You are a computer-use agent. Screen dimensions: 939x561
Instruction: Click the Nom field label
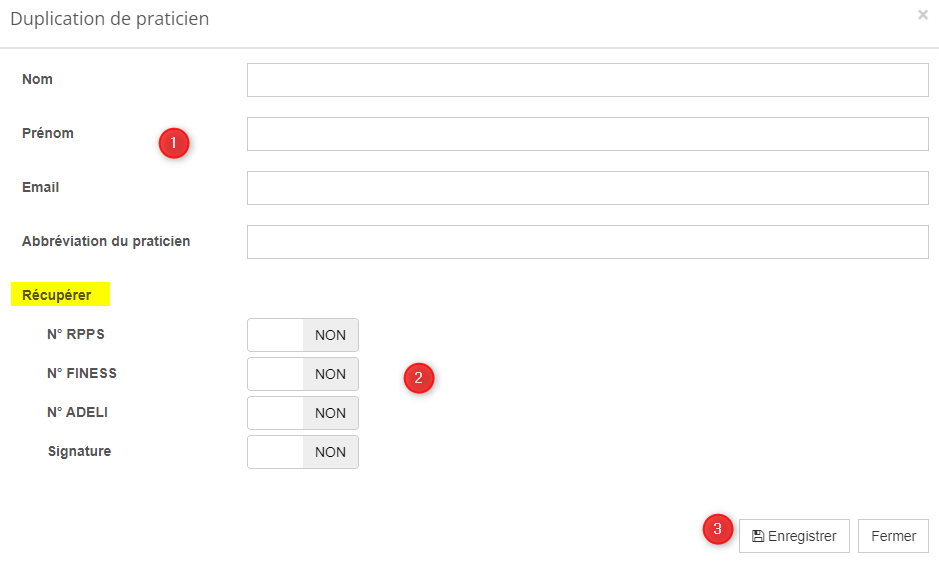pos(37,79)
